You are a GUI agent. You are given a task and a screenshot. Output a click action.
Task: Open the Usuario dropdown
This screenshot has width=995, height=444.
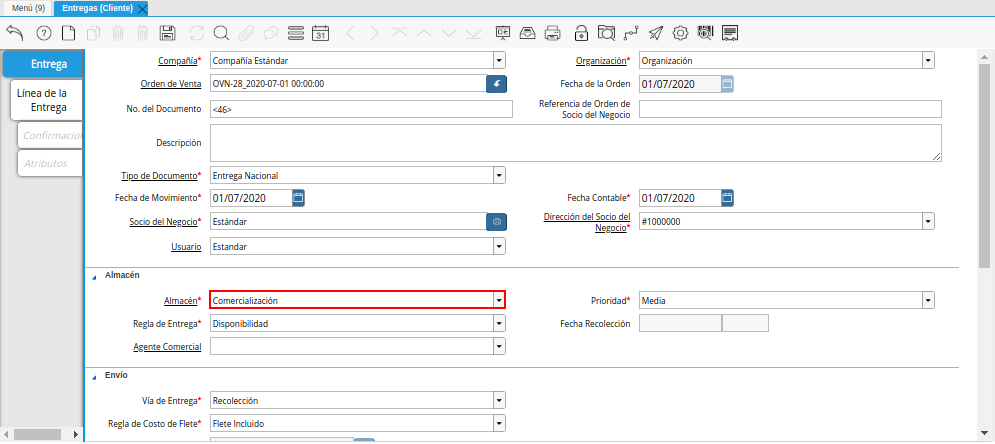(x=499, y=246)
